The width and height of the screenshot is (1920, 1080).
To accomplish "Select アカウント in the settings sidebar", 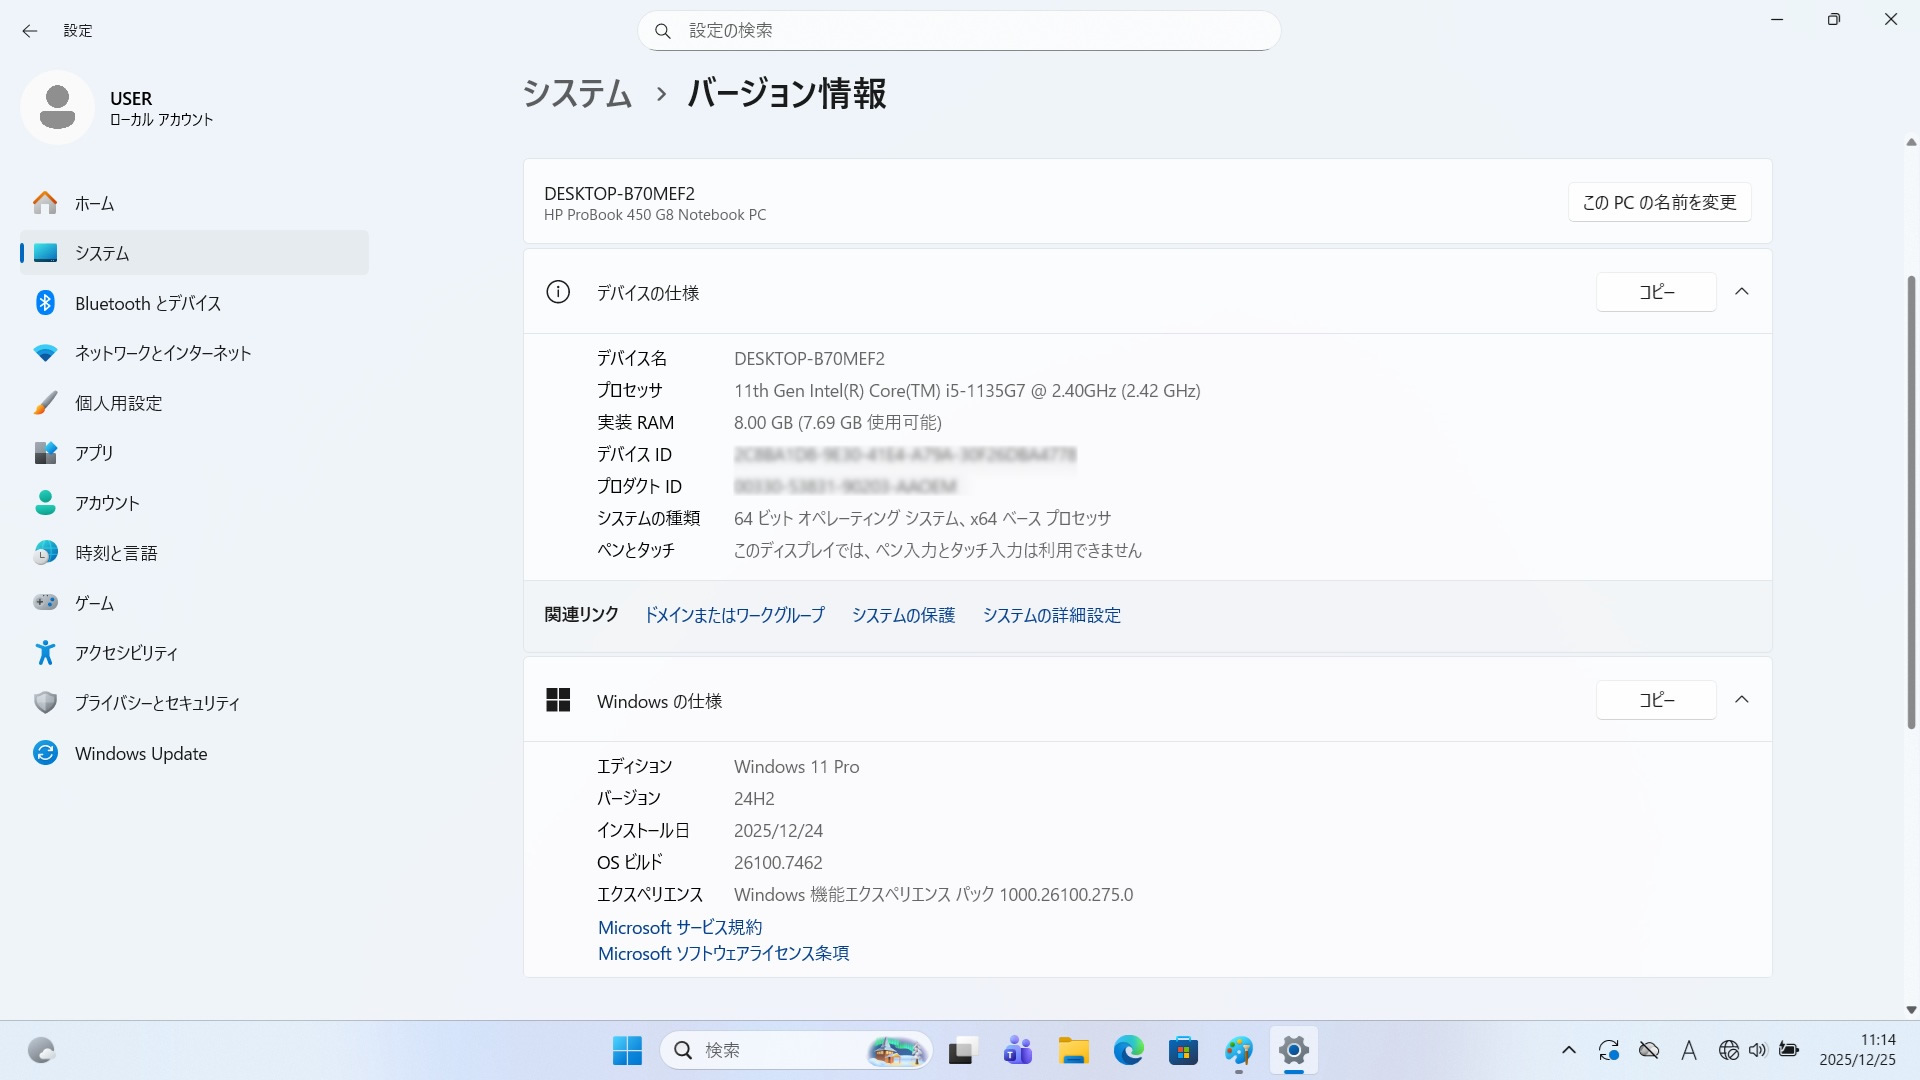I will (x=107, y=503).
